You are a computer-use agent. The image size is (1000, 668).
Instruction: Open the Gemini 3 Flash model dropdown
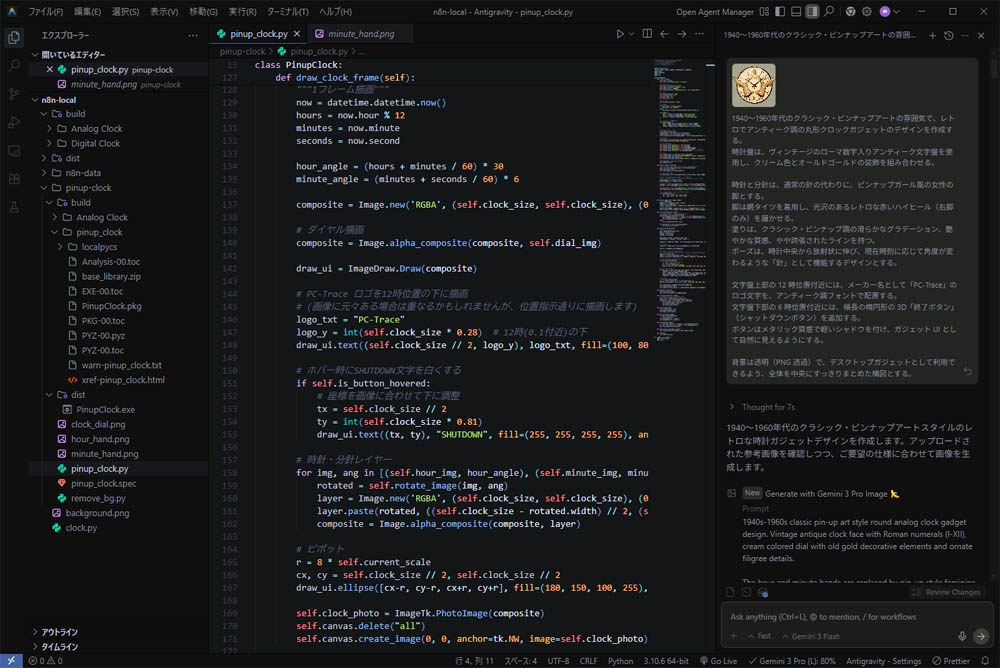pyautogui.click(x=814, y=636)
